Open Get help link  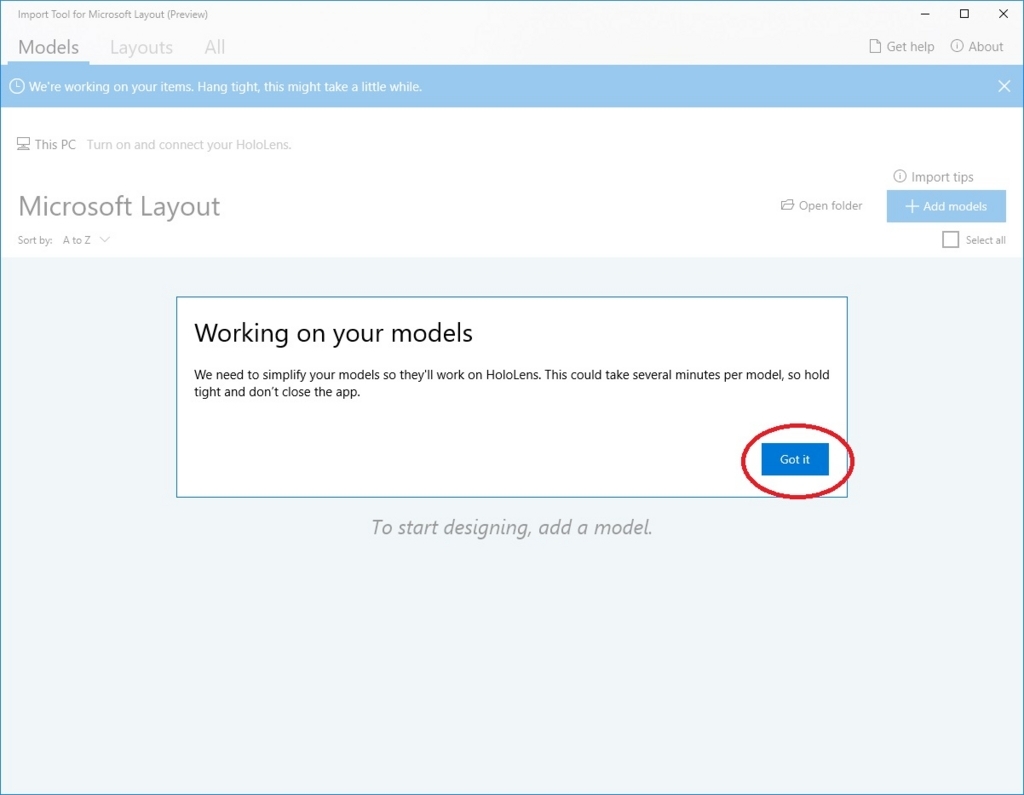click(901, 46)
